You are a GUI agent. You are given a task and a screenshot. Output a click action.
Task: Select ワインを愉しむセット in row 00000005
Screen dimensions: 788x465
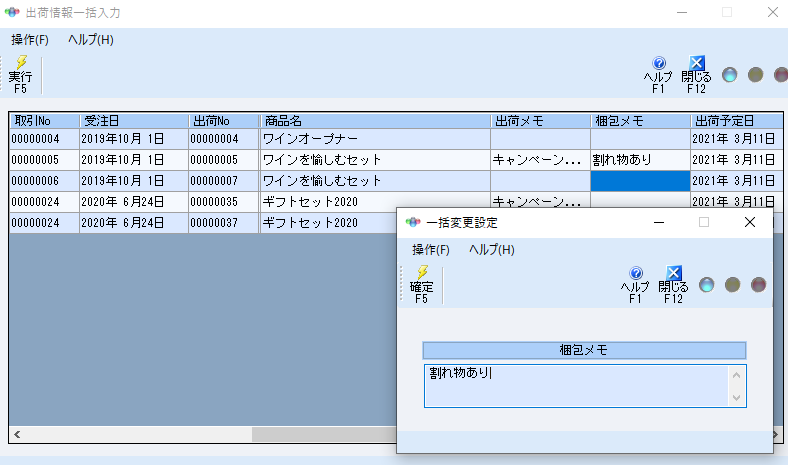click(375, 160)
